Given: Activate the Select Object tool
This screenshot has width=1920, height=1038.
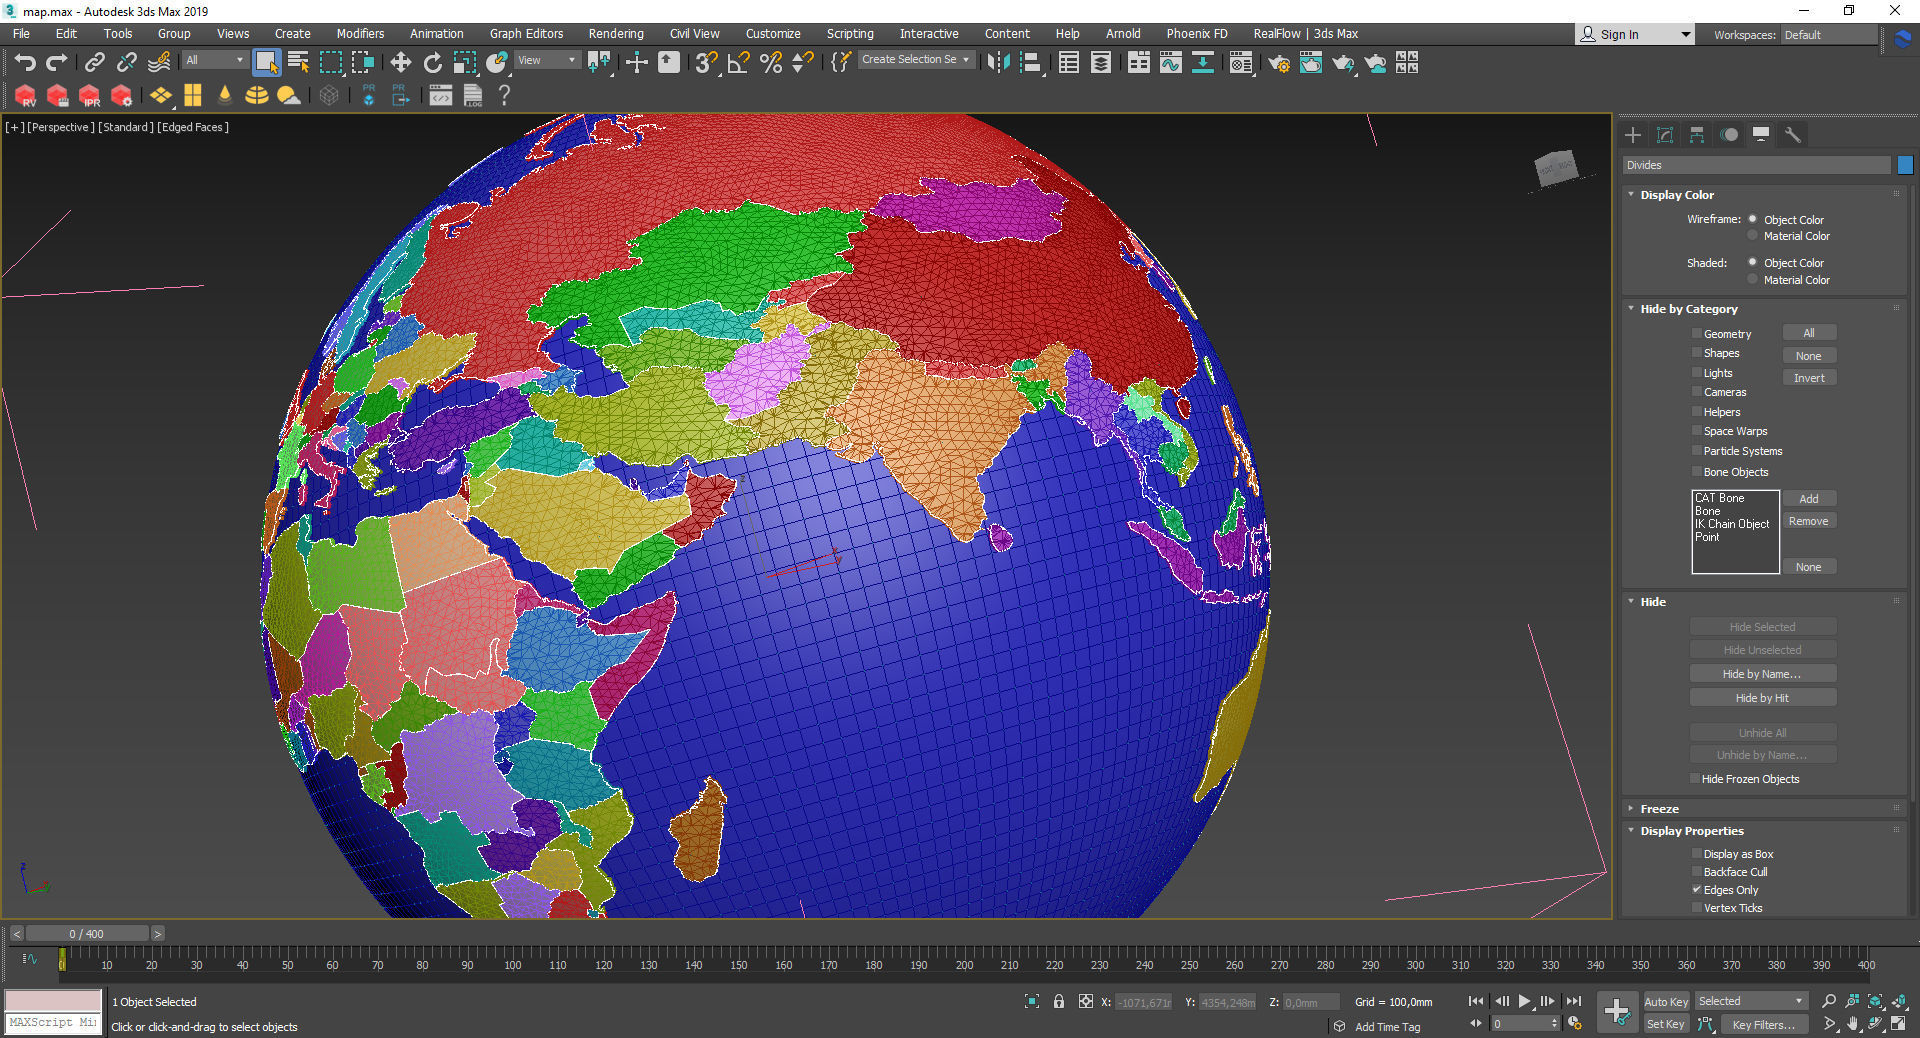Looking at the screenshot, I should click(x=266, y=63).
